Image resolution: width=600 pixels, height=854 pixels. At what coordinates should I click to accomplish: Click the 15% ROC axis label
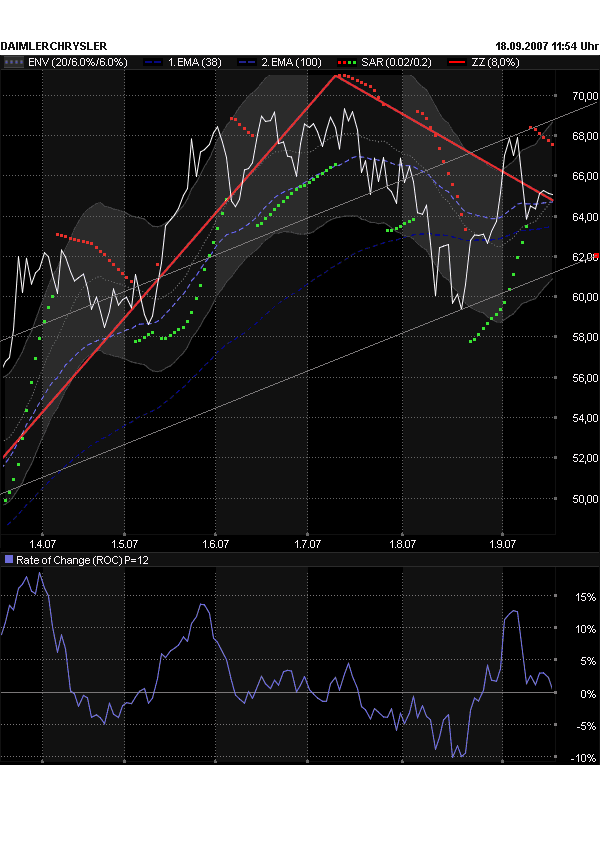click(x=586, y=597)
